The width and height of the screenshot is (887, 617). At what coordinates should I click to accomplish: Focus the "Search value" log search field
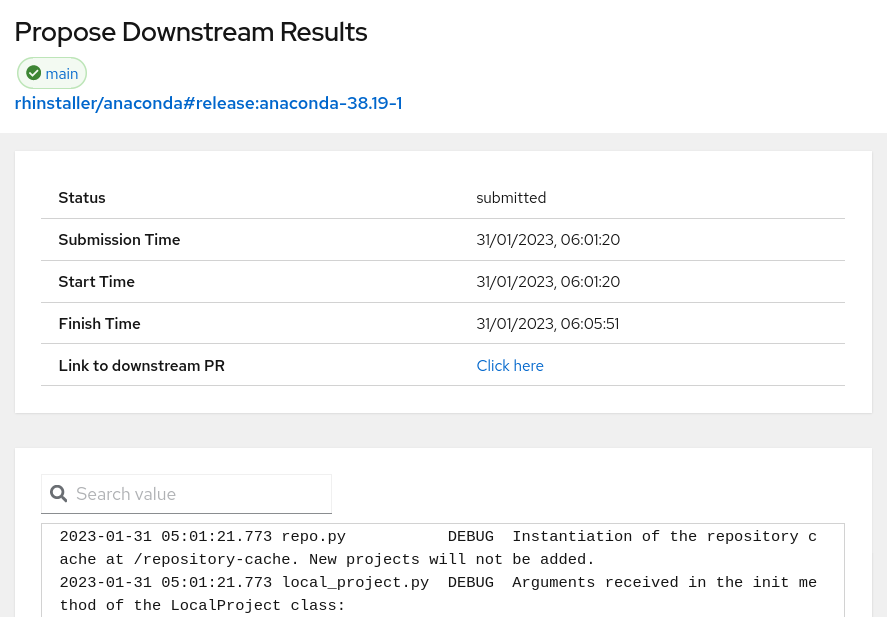(200, 494)
